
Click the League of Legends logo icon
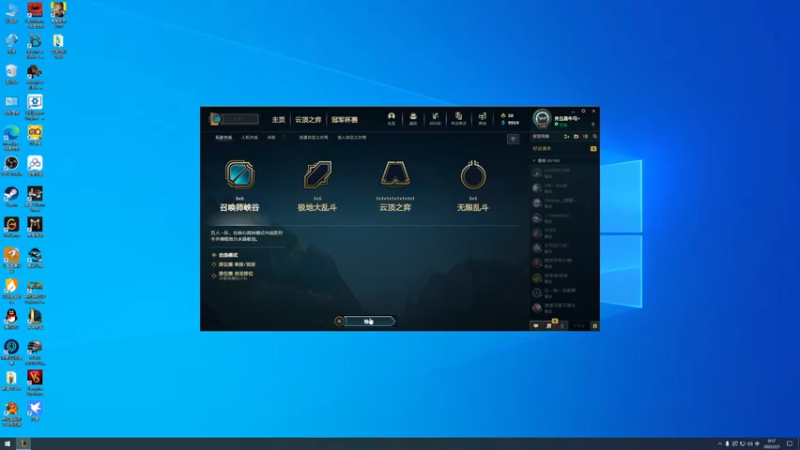tap(215, 119)
